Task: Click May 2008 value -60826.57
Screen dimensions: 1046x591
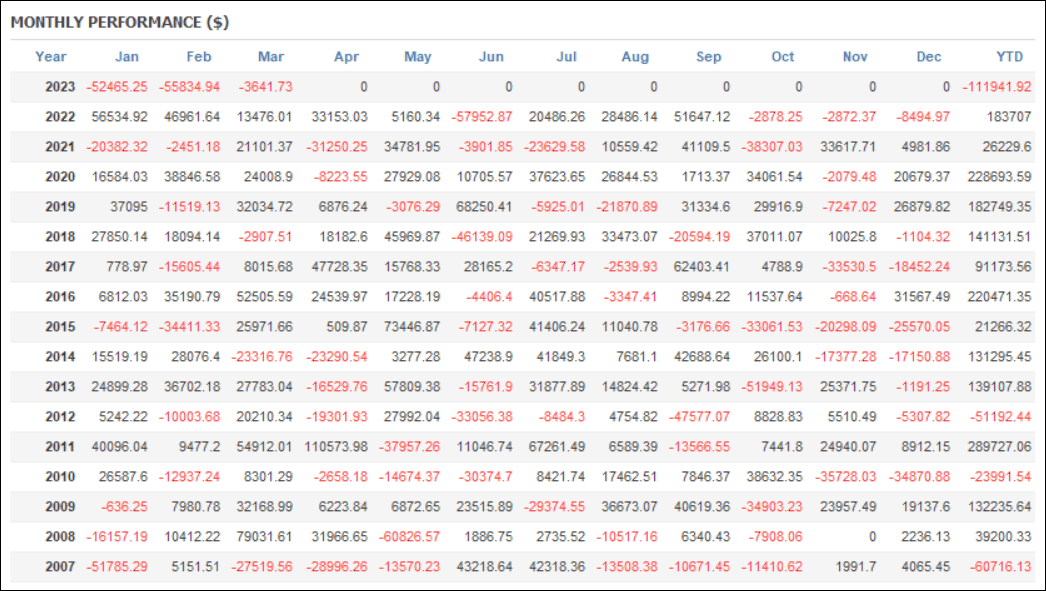Action: [409, 537]
